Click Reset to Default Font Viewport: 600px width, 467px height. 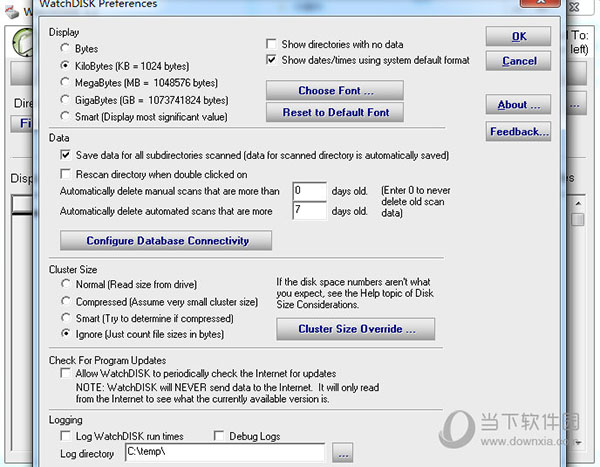(335, 112)
